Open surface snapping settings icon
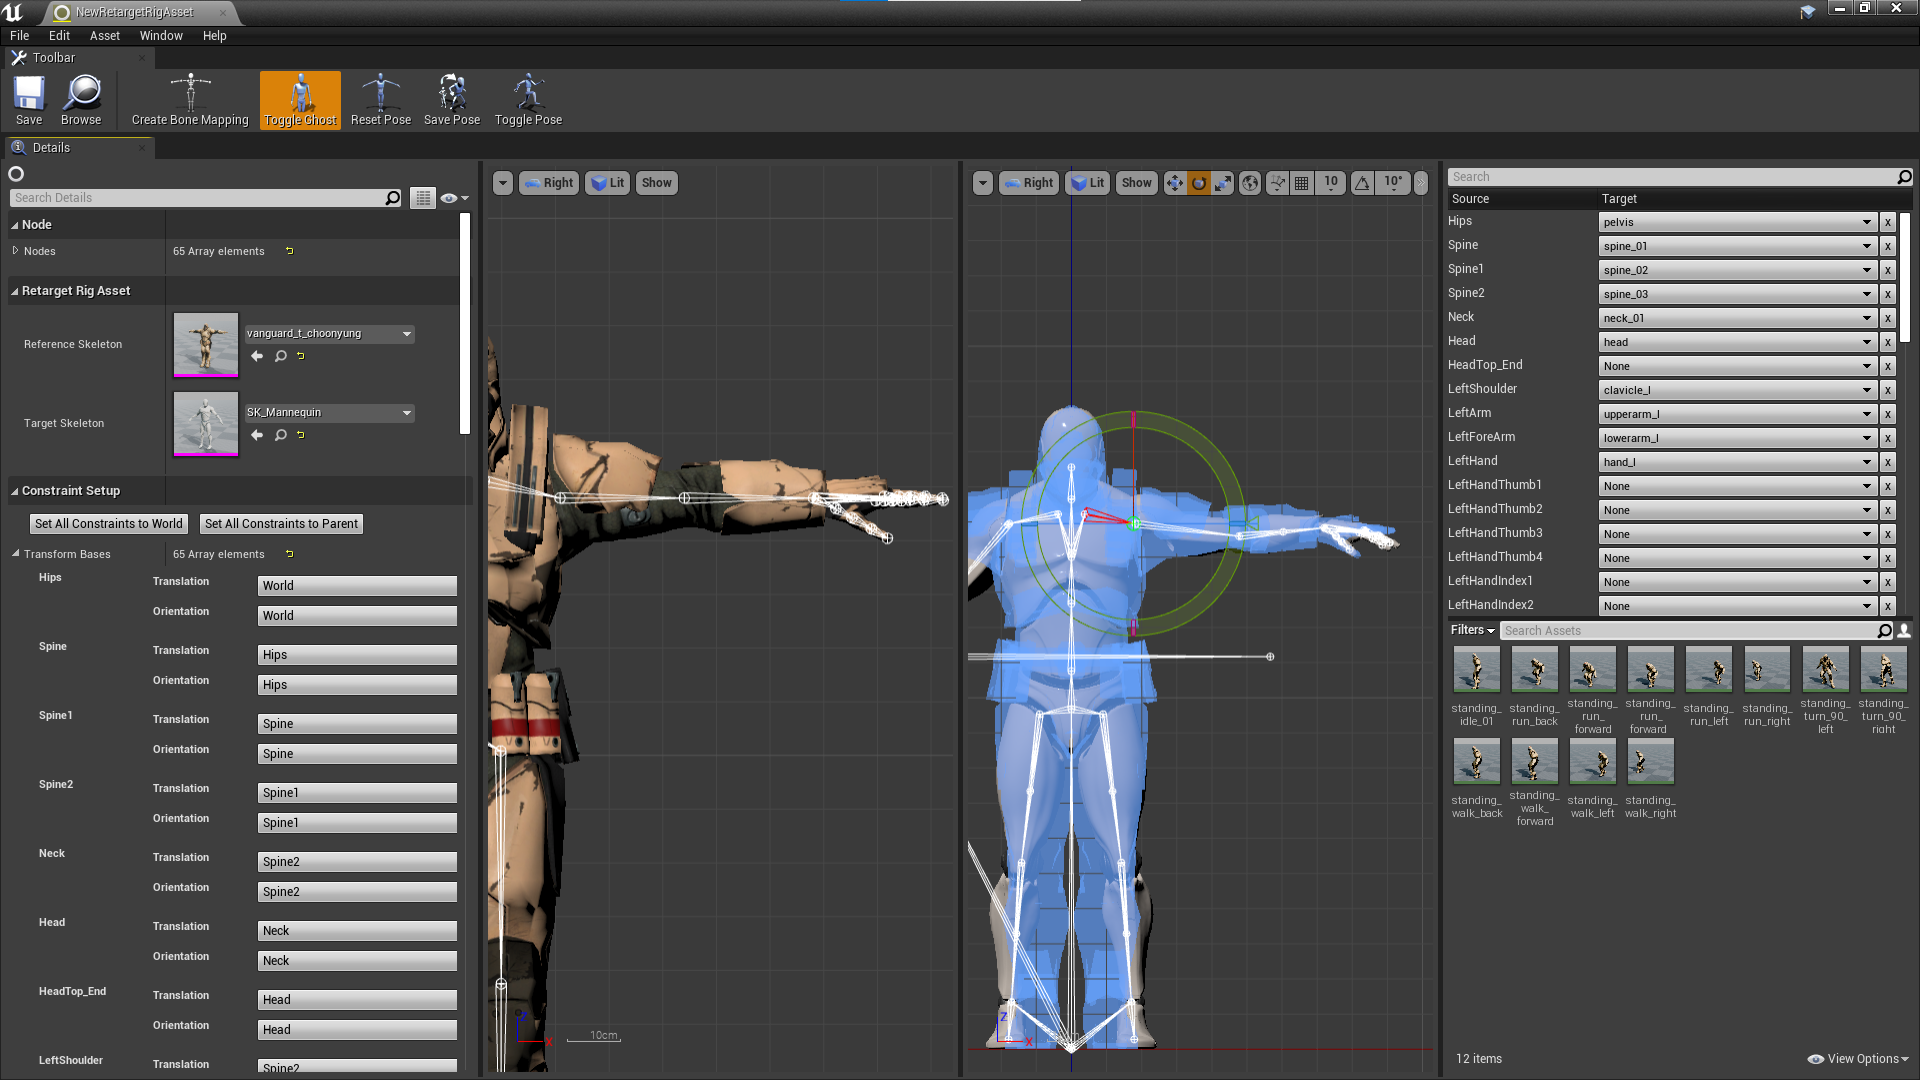Image resolution: width=1920 pixels, height=1080 pixels. [x=1277, y=183]
